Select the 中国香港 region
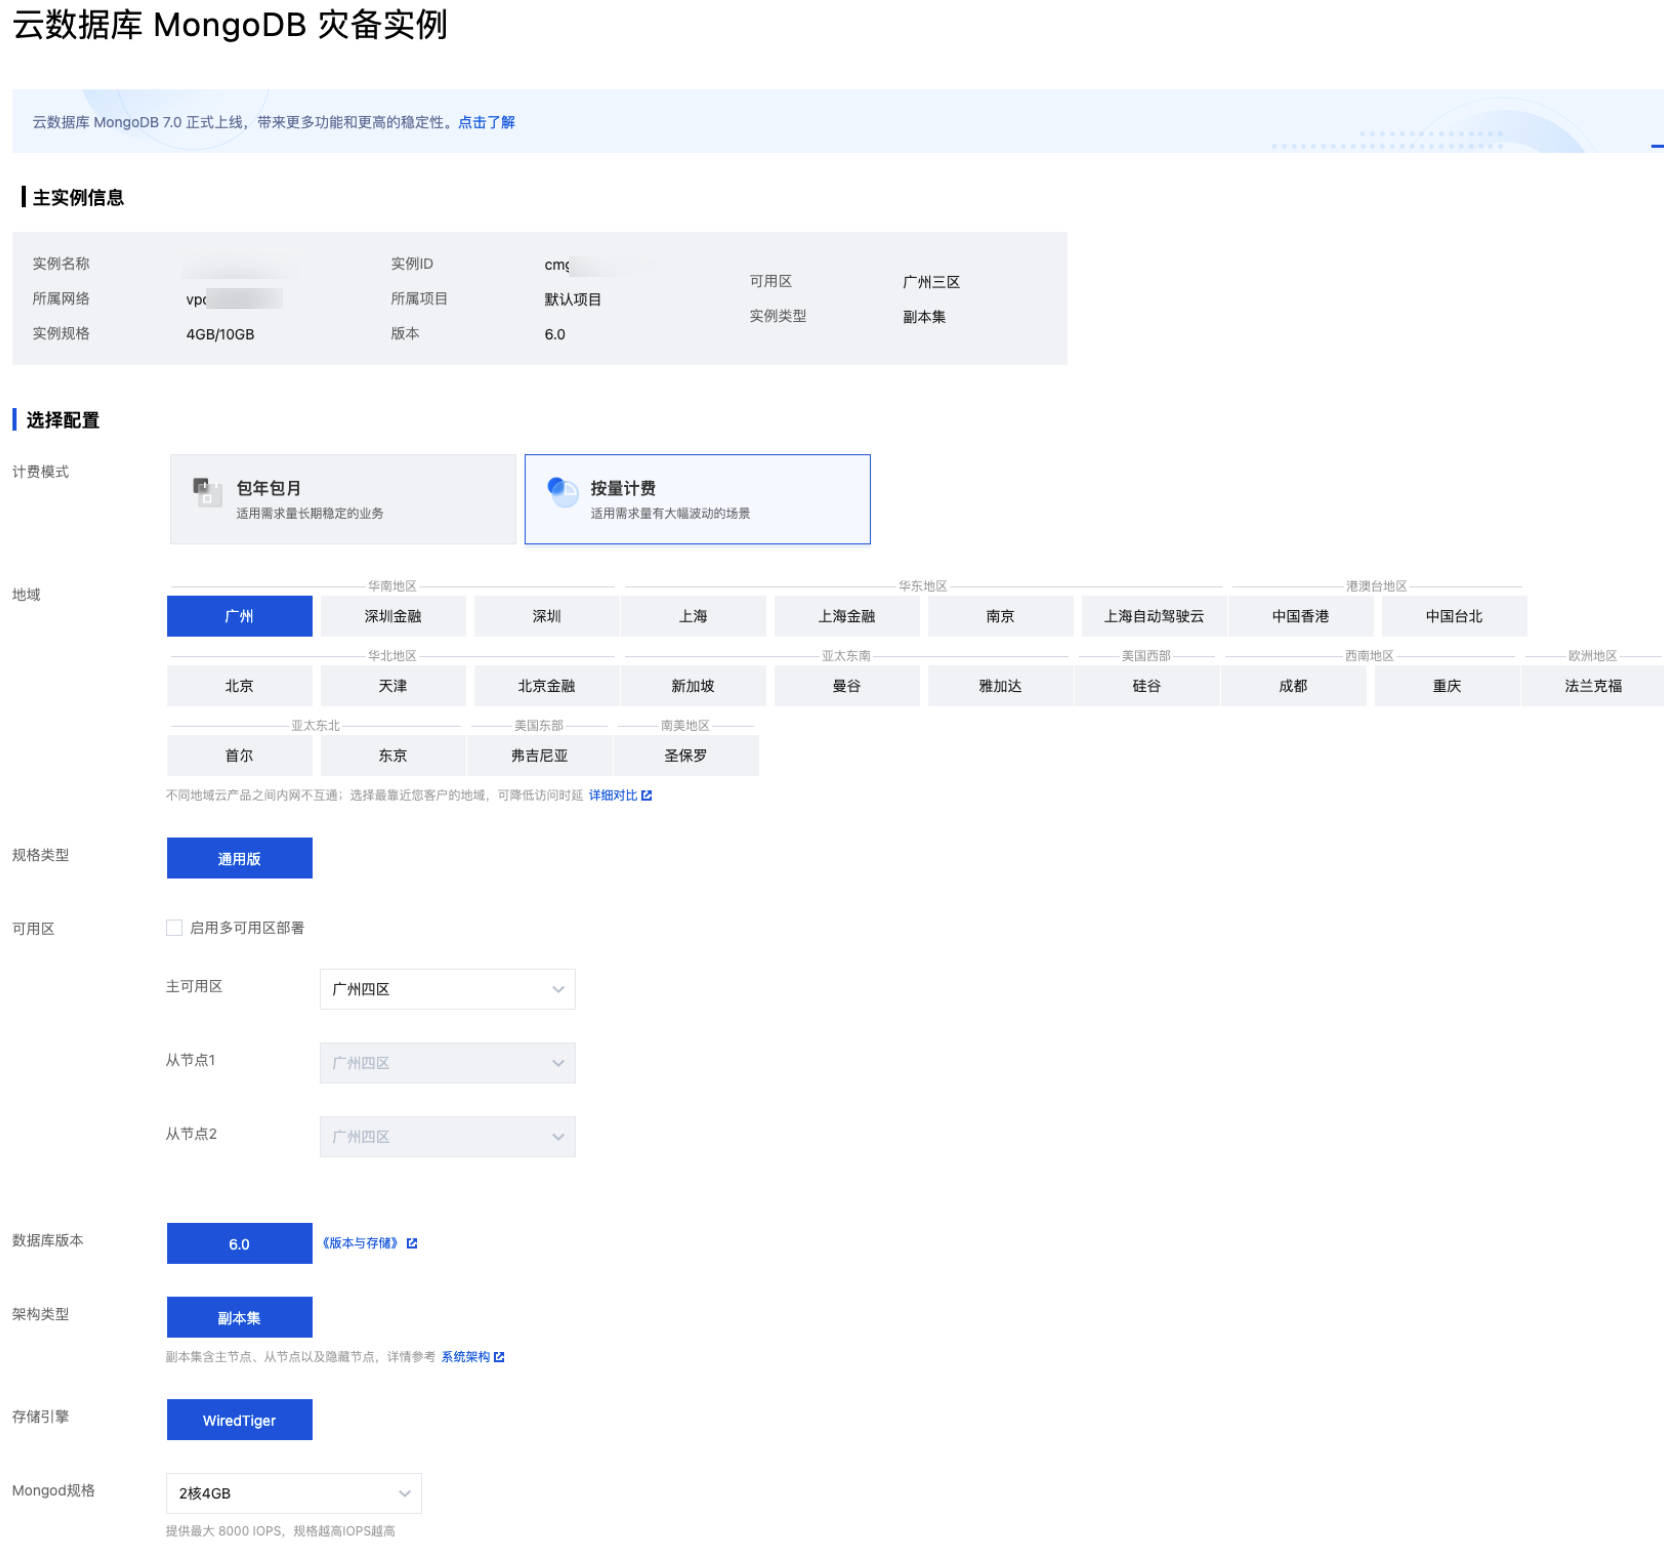This screenshot has height=1549, width=1664. 1300,616
